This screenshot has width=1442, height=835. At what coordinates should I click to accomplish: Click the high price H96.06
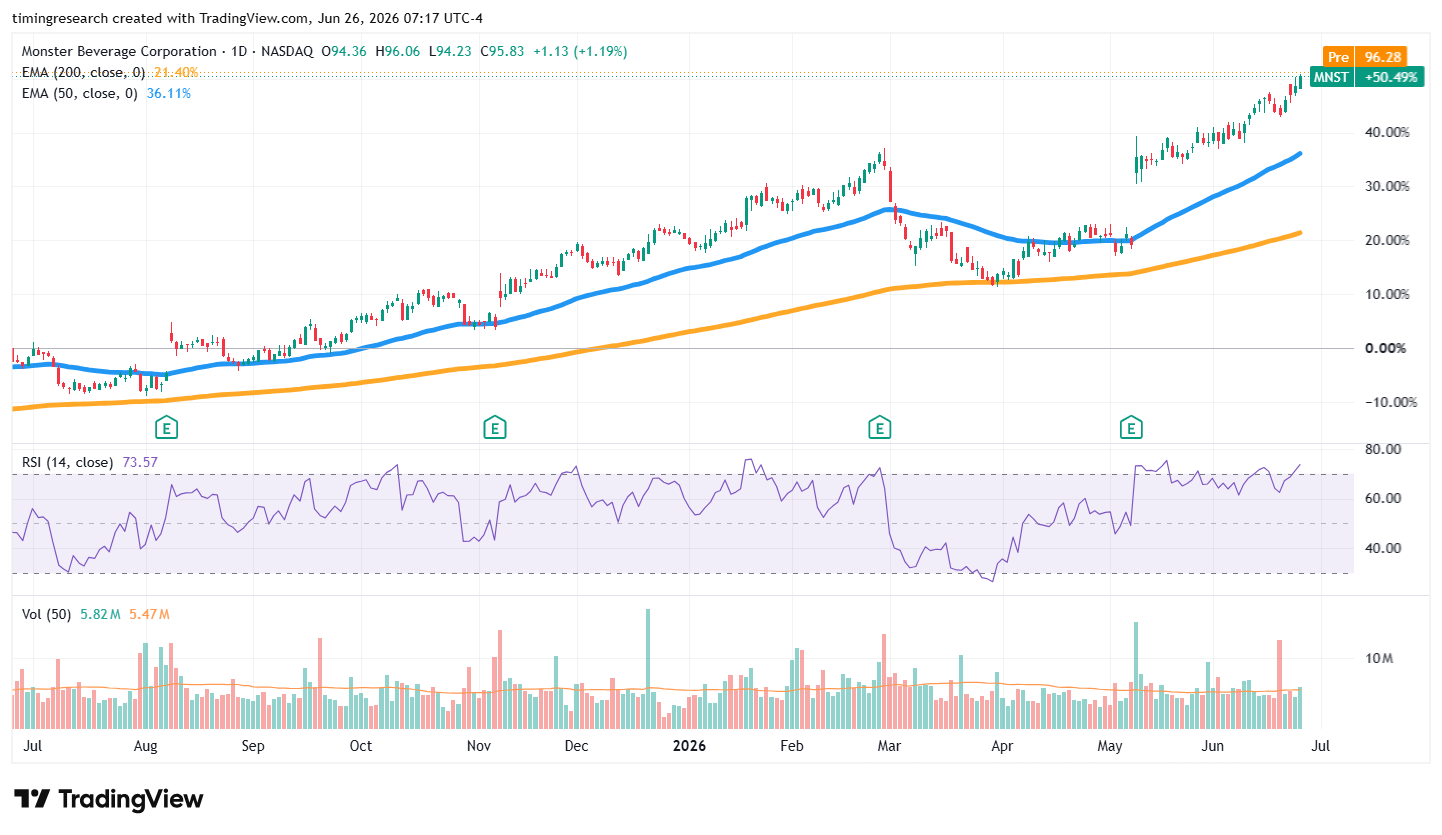[396, 51]
